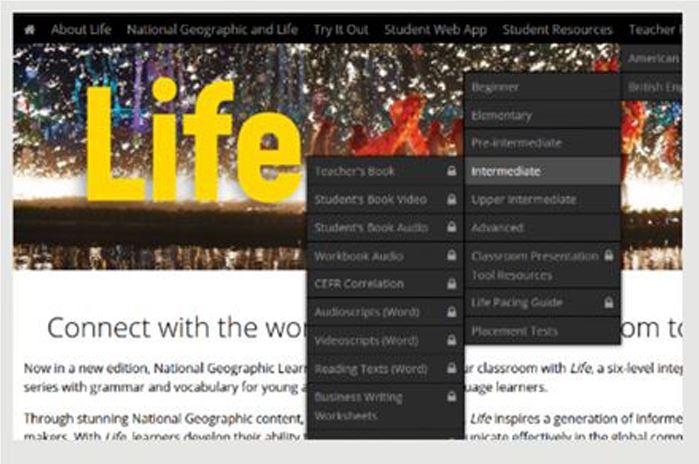Open Classroom Presentation Tool Resources
Viewport: 699px width, 464px height.
[543, 266]
